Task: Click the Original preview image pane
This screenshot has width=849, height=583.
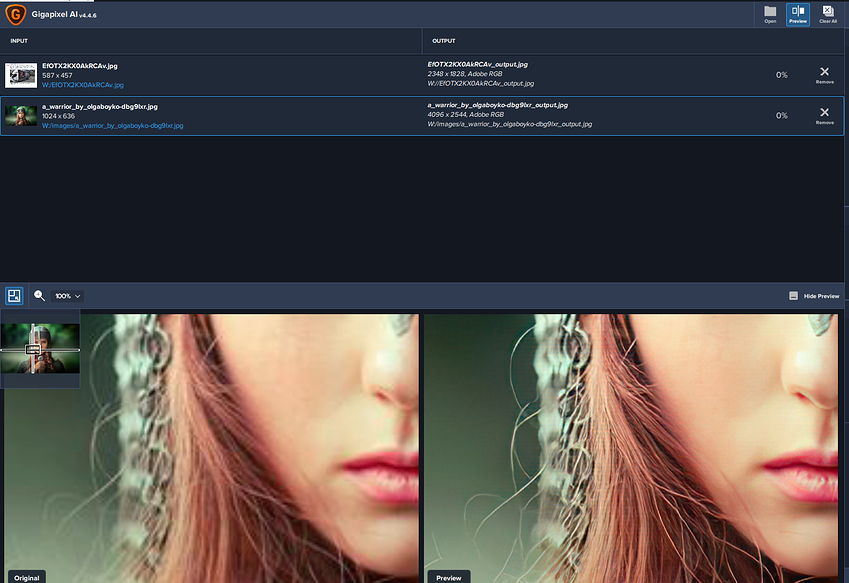Action: point(212,448)
